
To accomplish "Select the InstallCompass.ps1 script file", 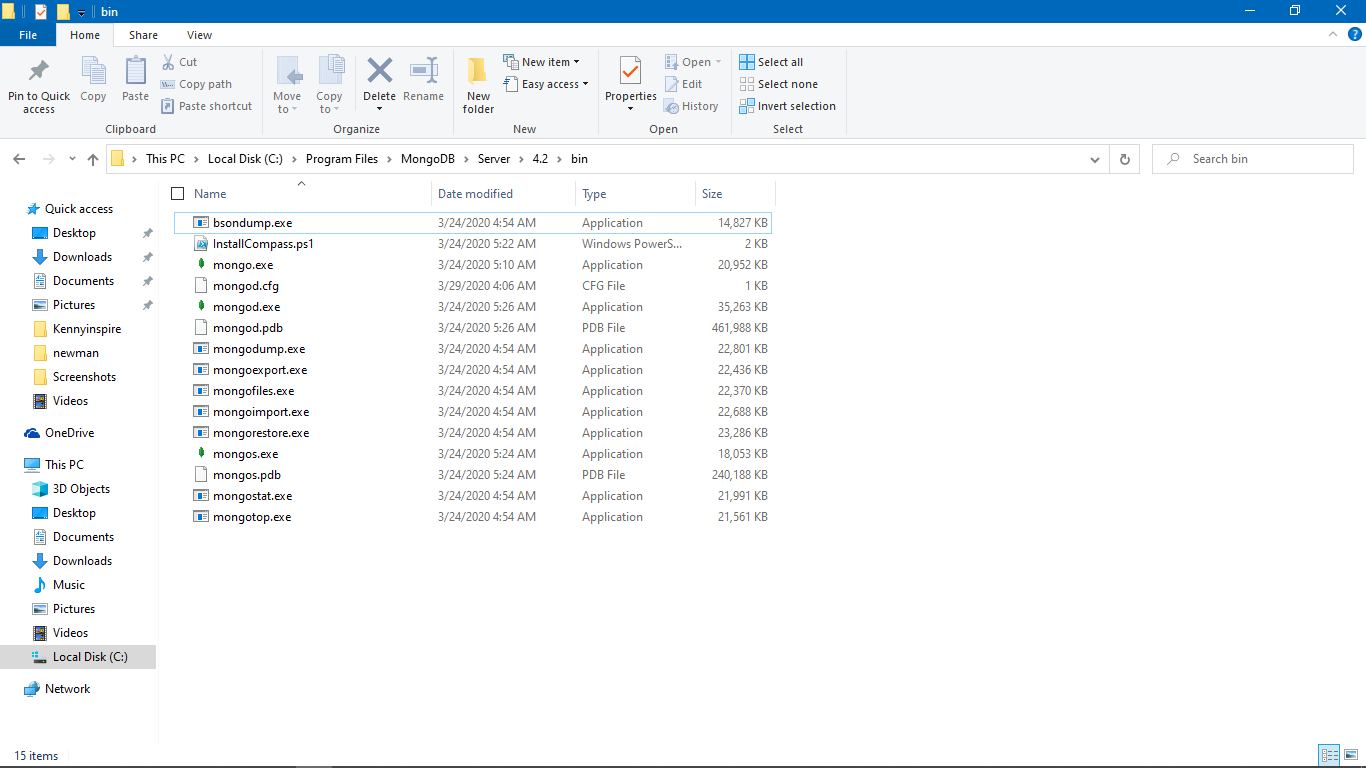I will [263, 244].
